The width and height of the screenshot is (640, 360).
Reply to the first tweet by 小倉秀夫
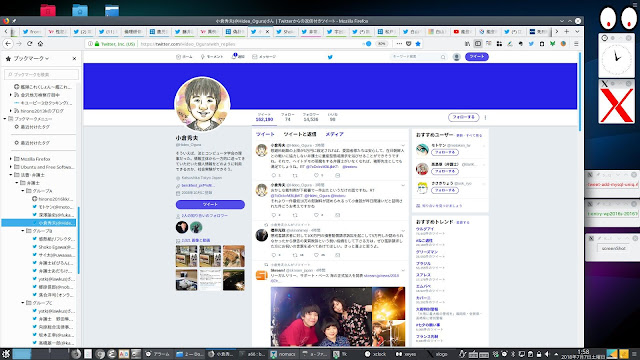click(274, 176)
